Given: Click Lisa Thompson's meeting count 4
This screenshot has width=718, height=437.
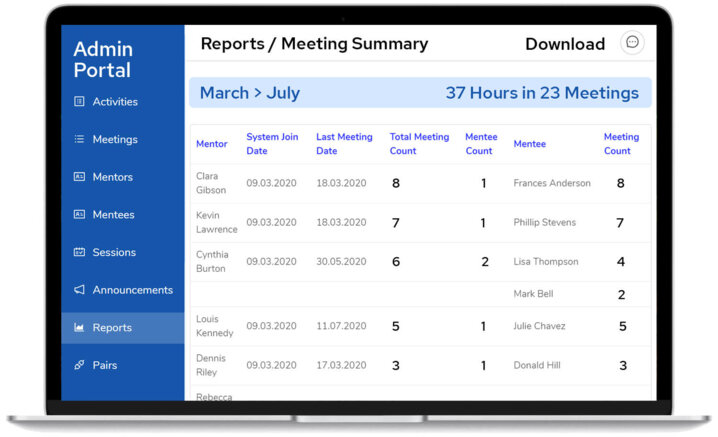Looking at the screenshot, I should pyautogui.click(x=621, y=262).
